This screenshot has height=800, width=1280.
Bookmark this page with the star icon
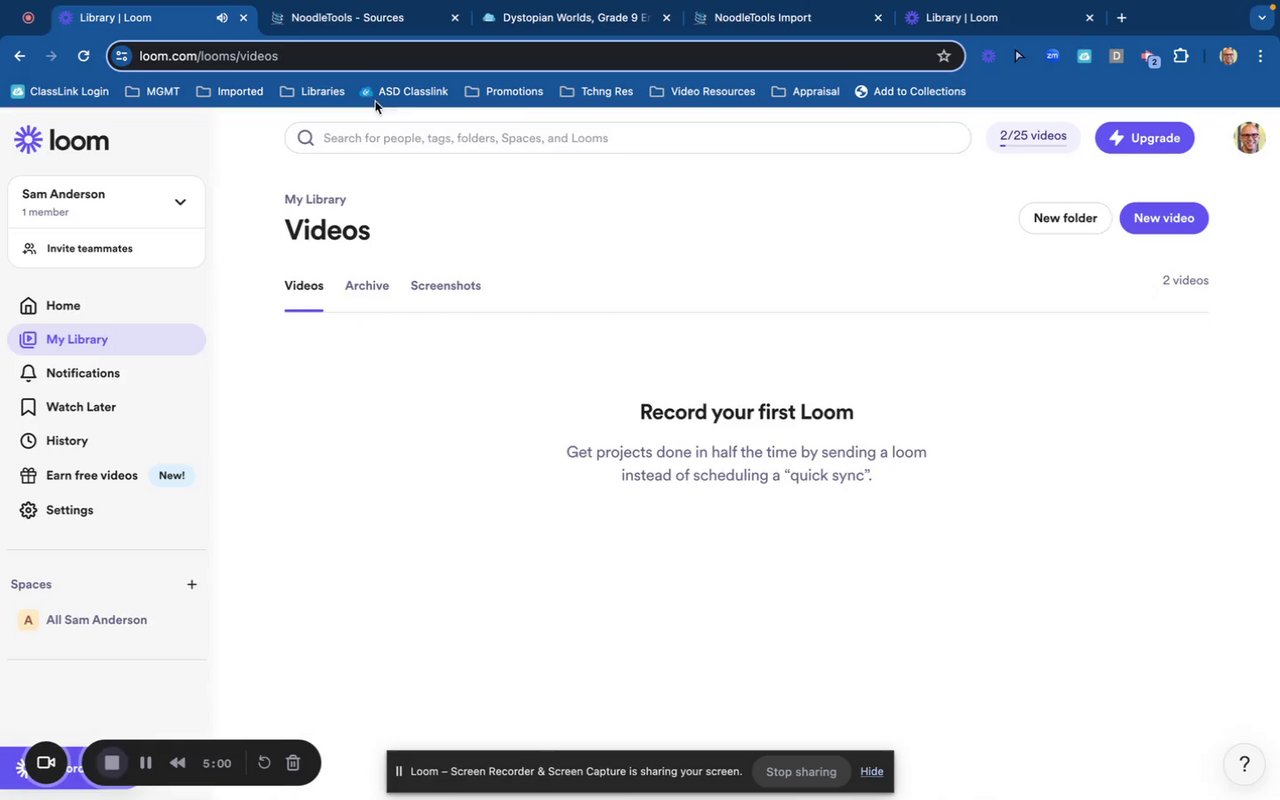[944, 56]
